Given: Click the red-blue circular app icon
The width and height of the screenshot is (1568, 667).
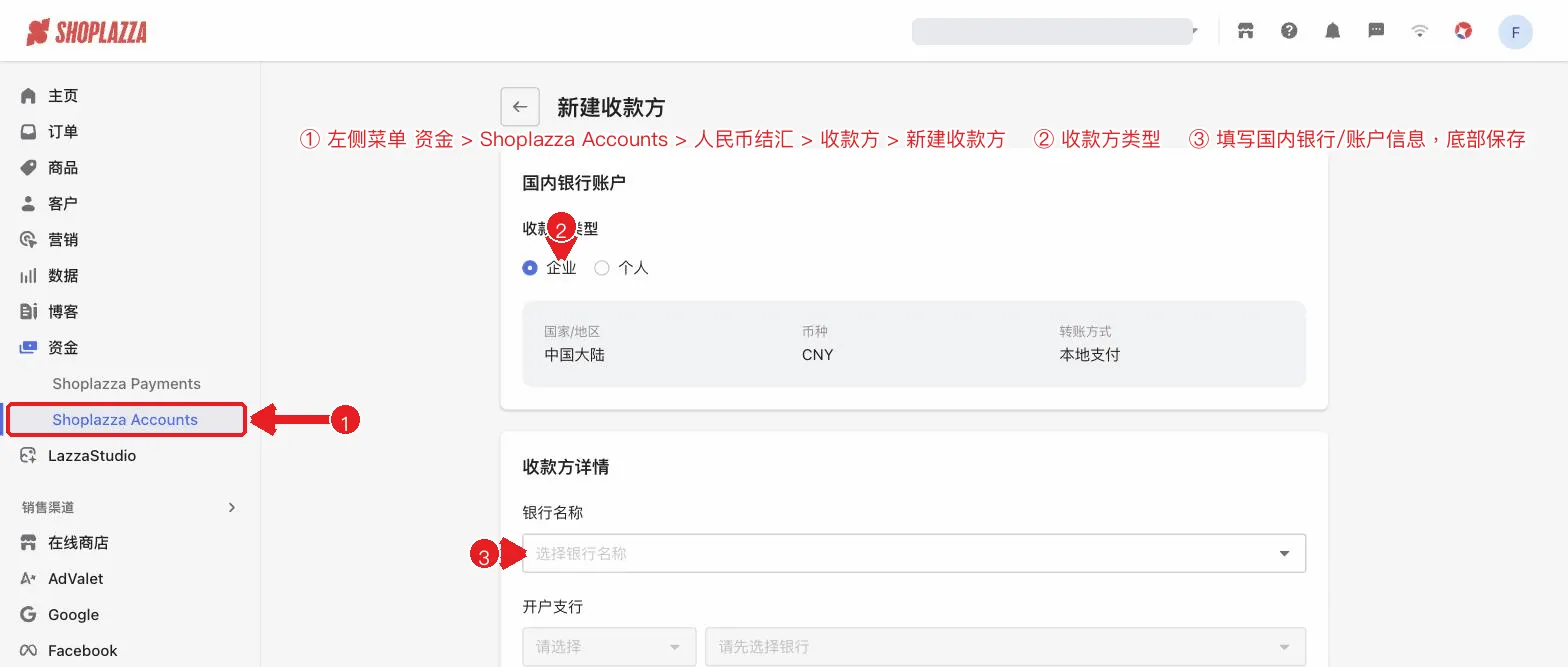Looking at the screenshot, I should click(x=1463, y=31).
